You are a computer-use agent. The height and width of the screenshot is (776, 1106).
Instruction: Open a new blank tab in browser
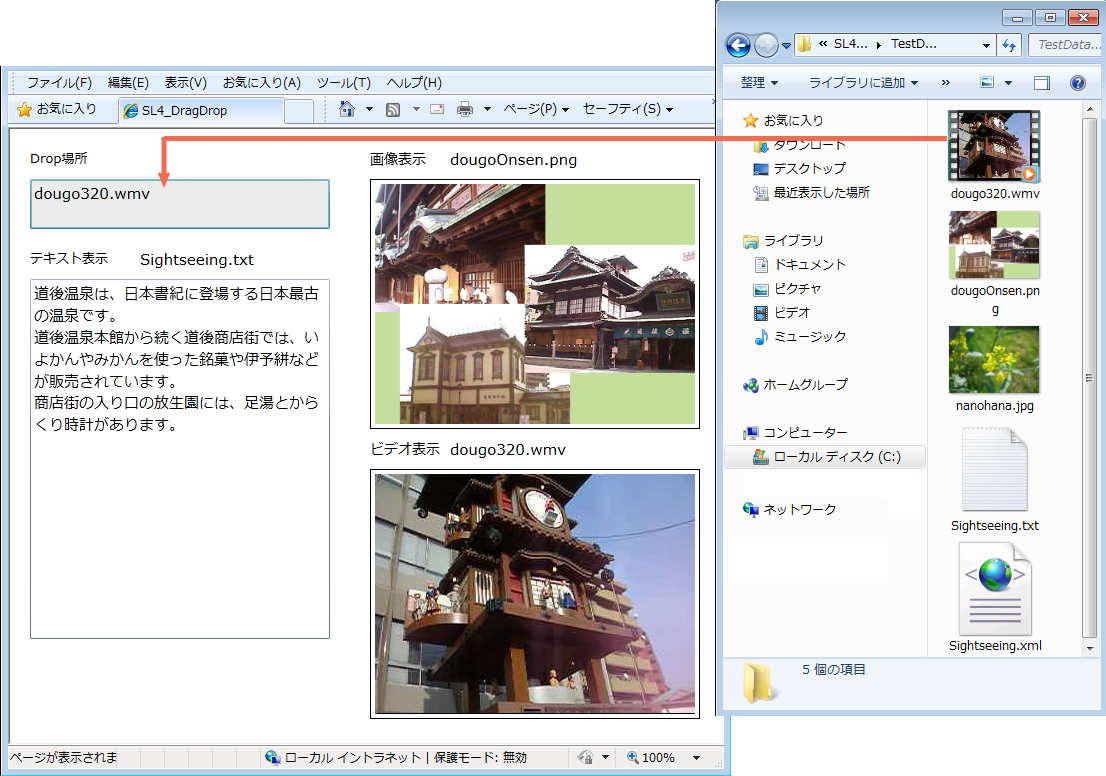pyautogui.click(x=299, y=111)
